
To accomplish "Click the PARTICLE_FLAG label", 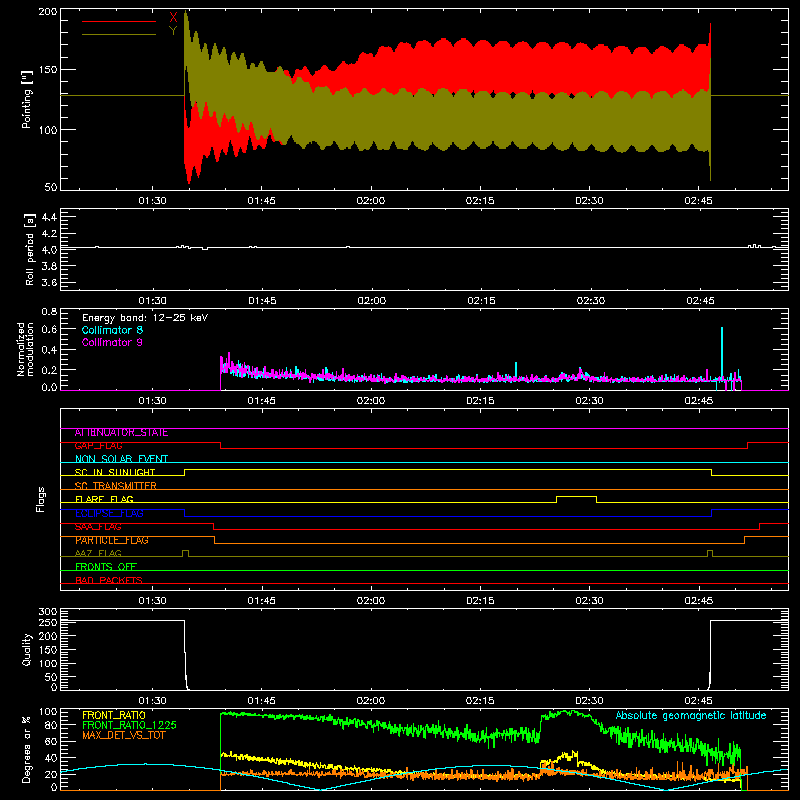I will pyautogui.click(x=112, y=540).
